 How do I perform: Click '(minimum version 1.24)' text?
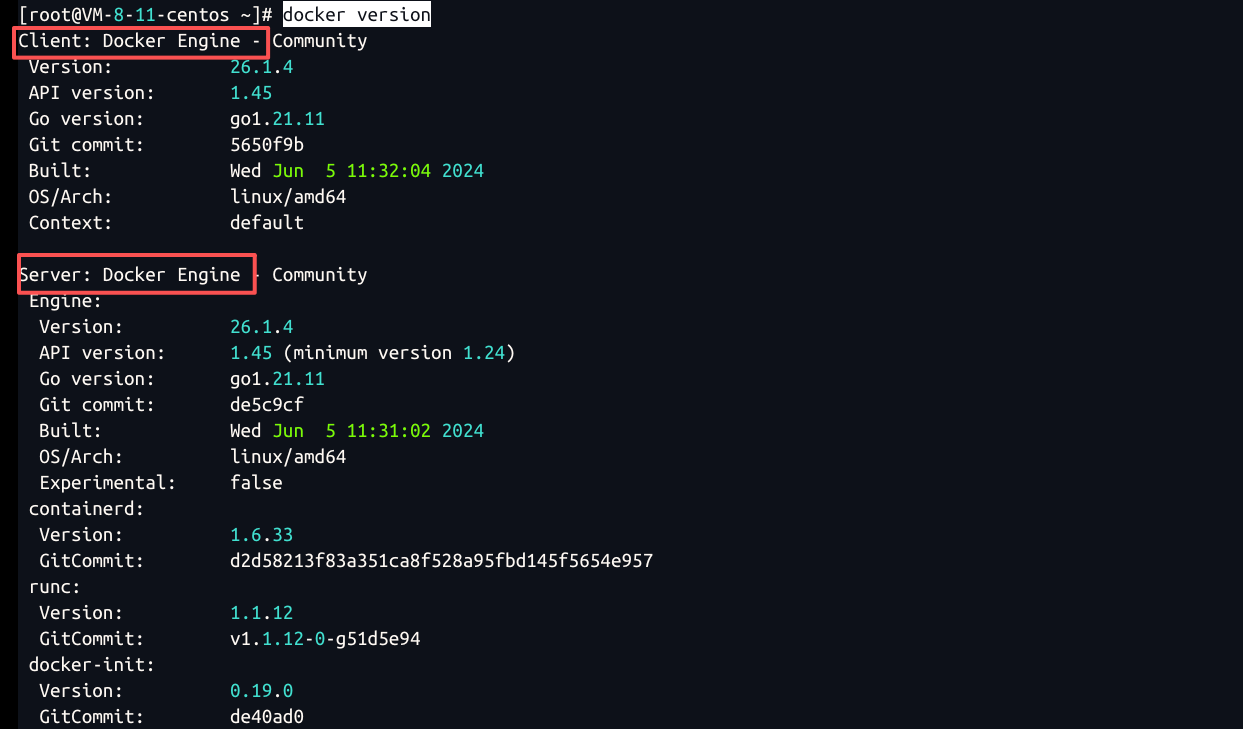click(400, 353)
